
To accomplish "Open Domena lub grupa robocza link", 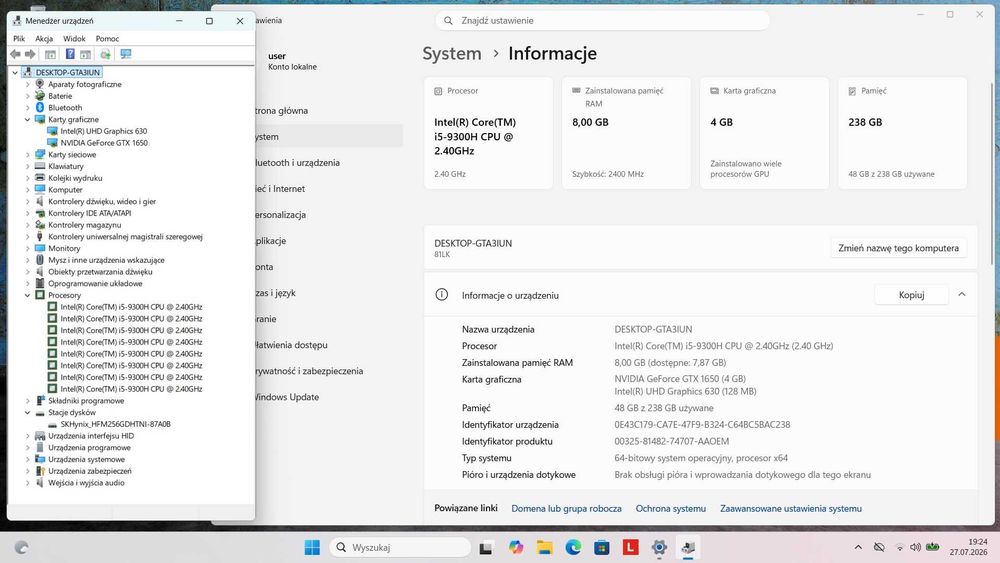I will (566, 508).
